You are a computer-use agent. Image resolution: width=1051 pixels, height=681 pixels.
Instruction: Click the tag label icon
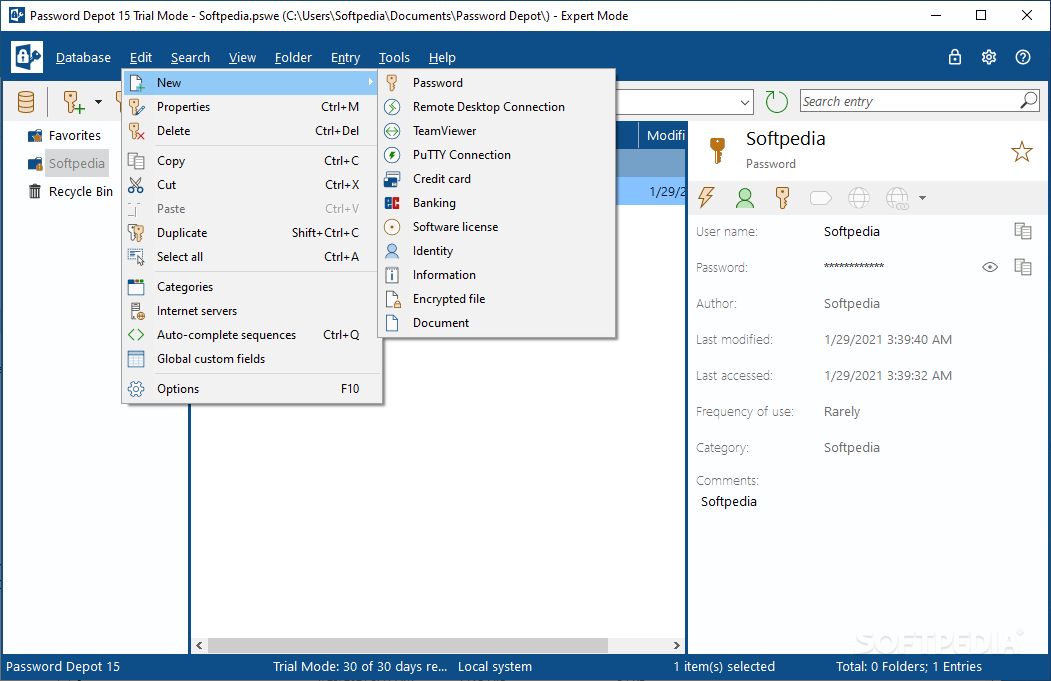[820, 198]
